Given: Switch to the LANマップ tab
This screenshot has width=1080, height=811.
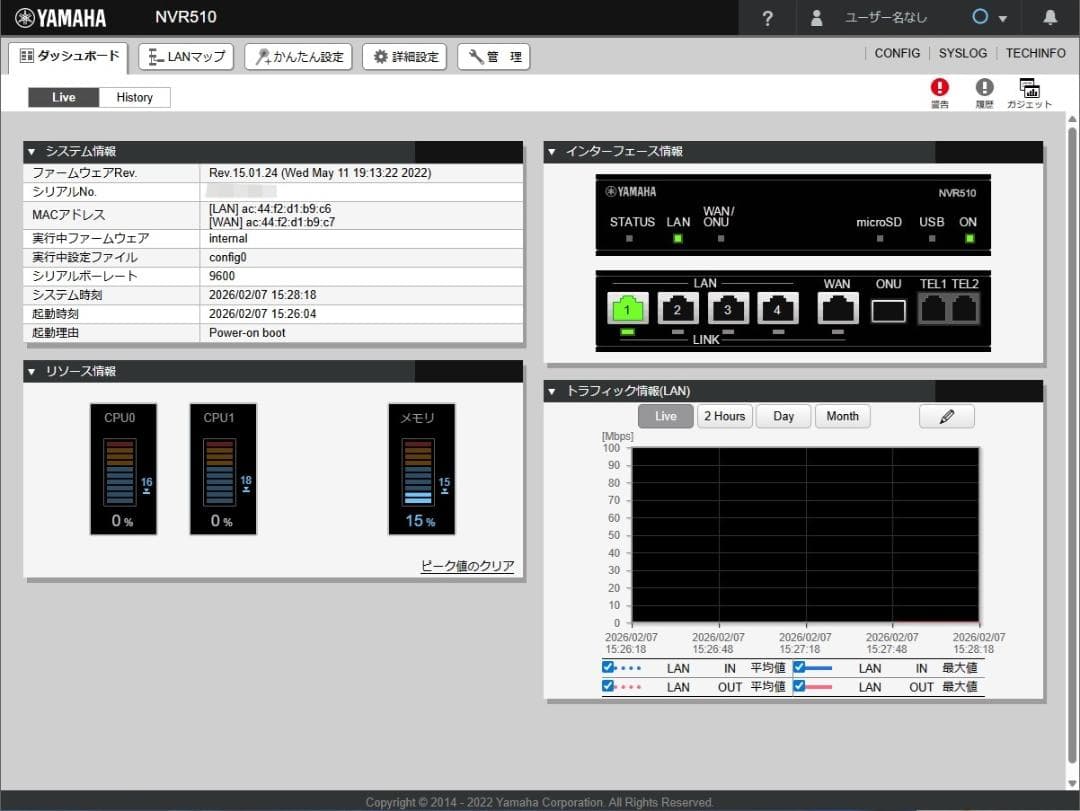Looking at the screenshot, I should click(186, 57).
